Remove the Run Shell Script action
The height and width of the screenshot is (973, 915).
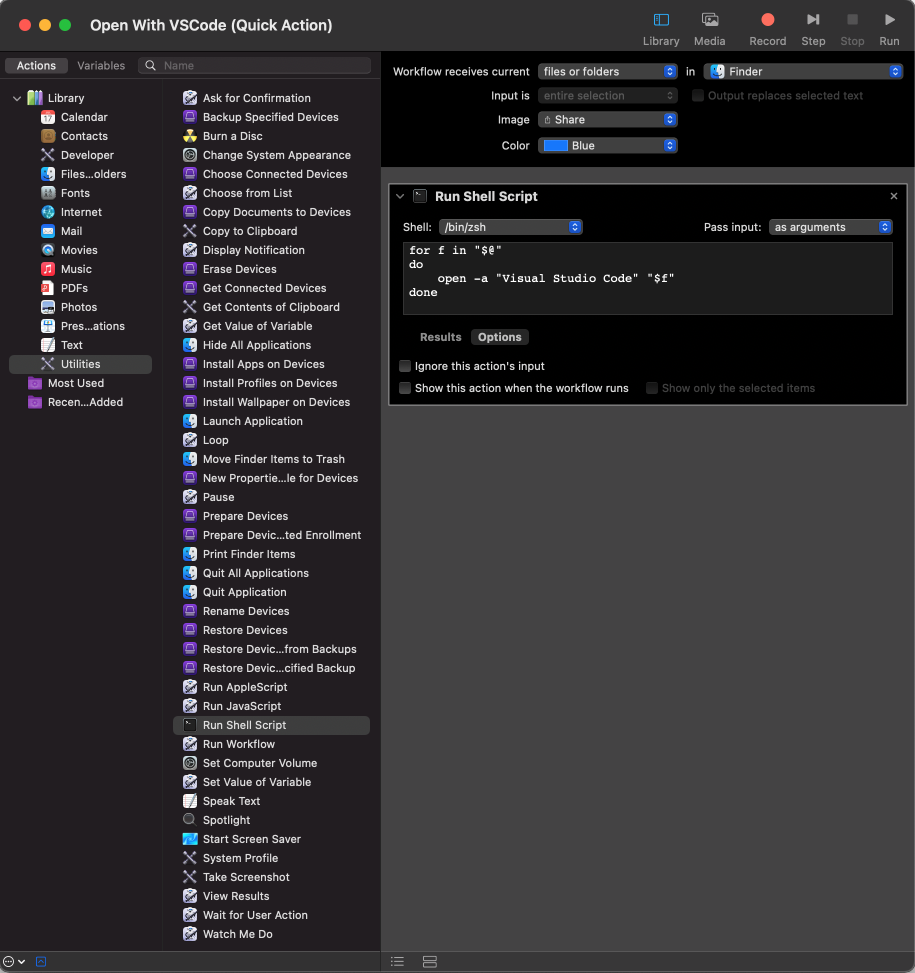click(x=893, y=196)
